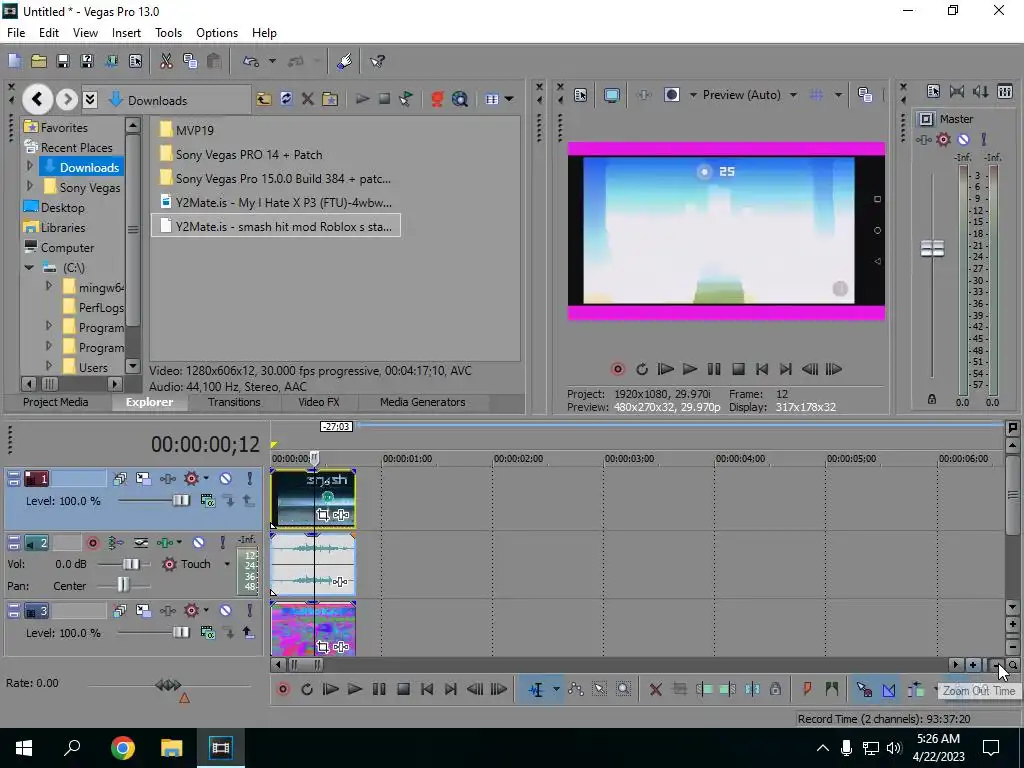Click the Master FX gear icon
This screenshot has width=1024, height=768.
(x=943, y=139)
